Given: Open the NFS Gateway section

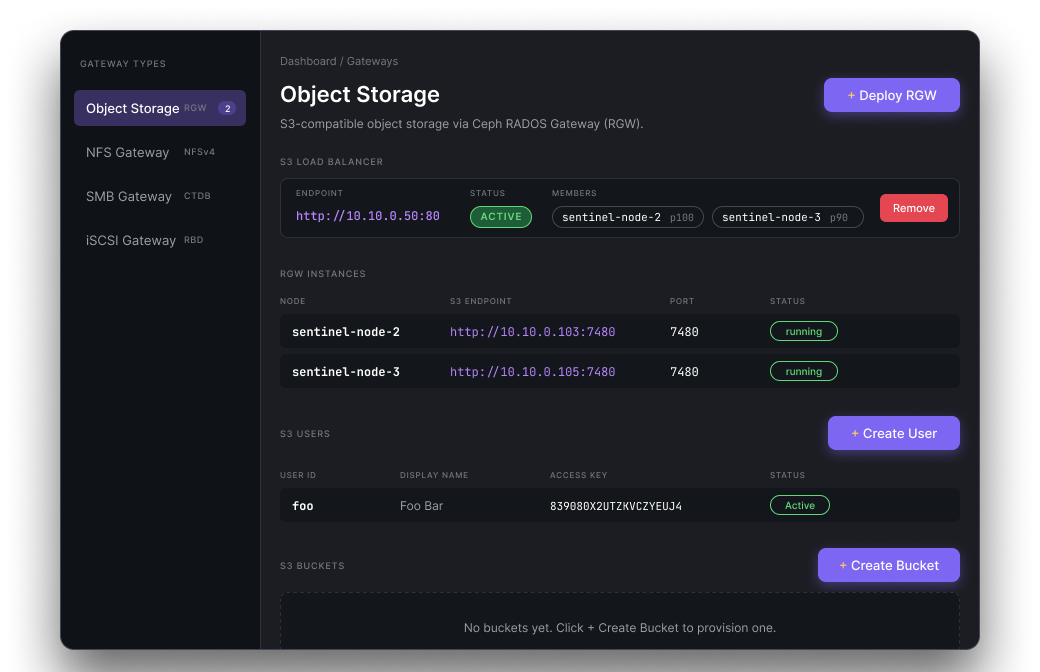Looking at the screenshot, I should 127,152.
